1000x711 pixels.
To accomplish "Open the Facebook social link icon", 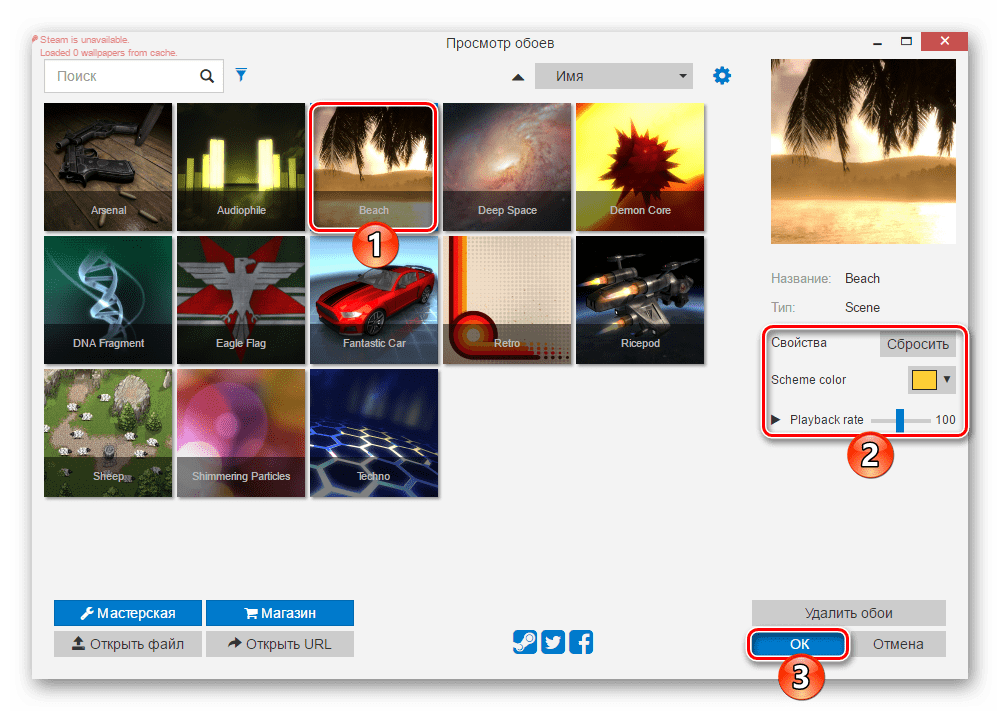I will click(x=581, y=642).
